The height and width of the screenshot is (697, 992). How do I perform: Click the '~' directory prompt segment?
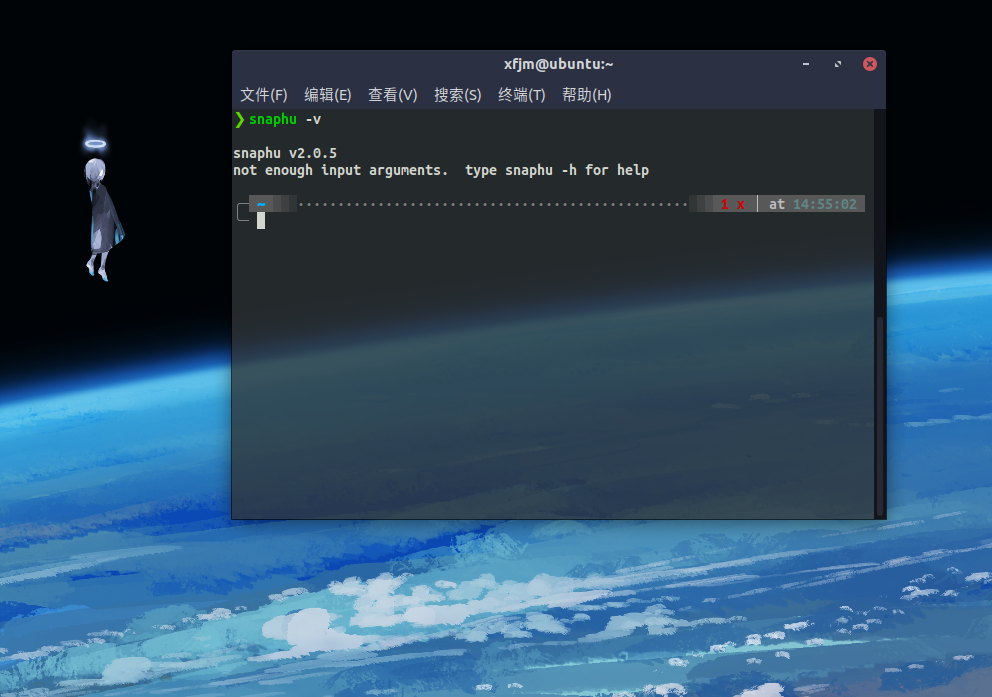click(261, 204)
